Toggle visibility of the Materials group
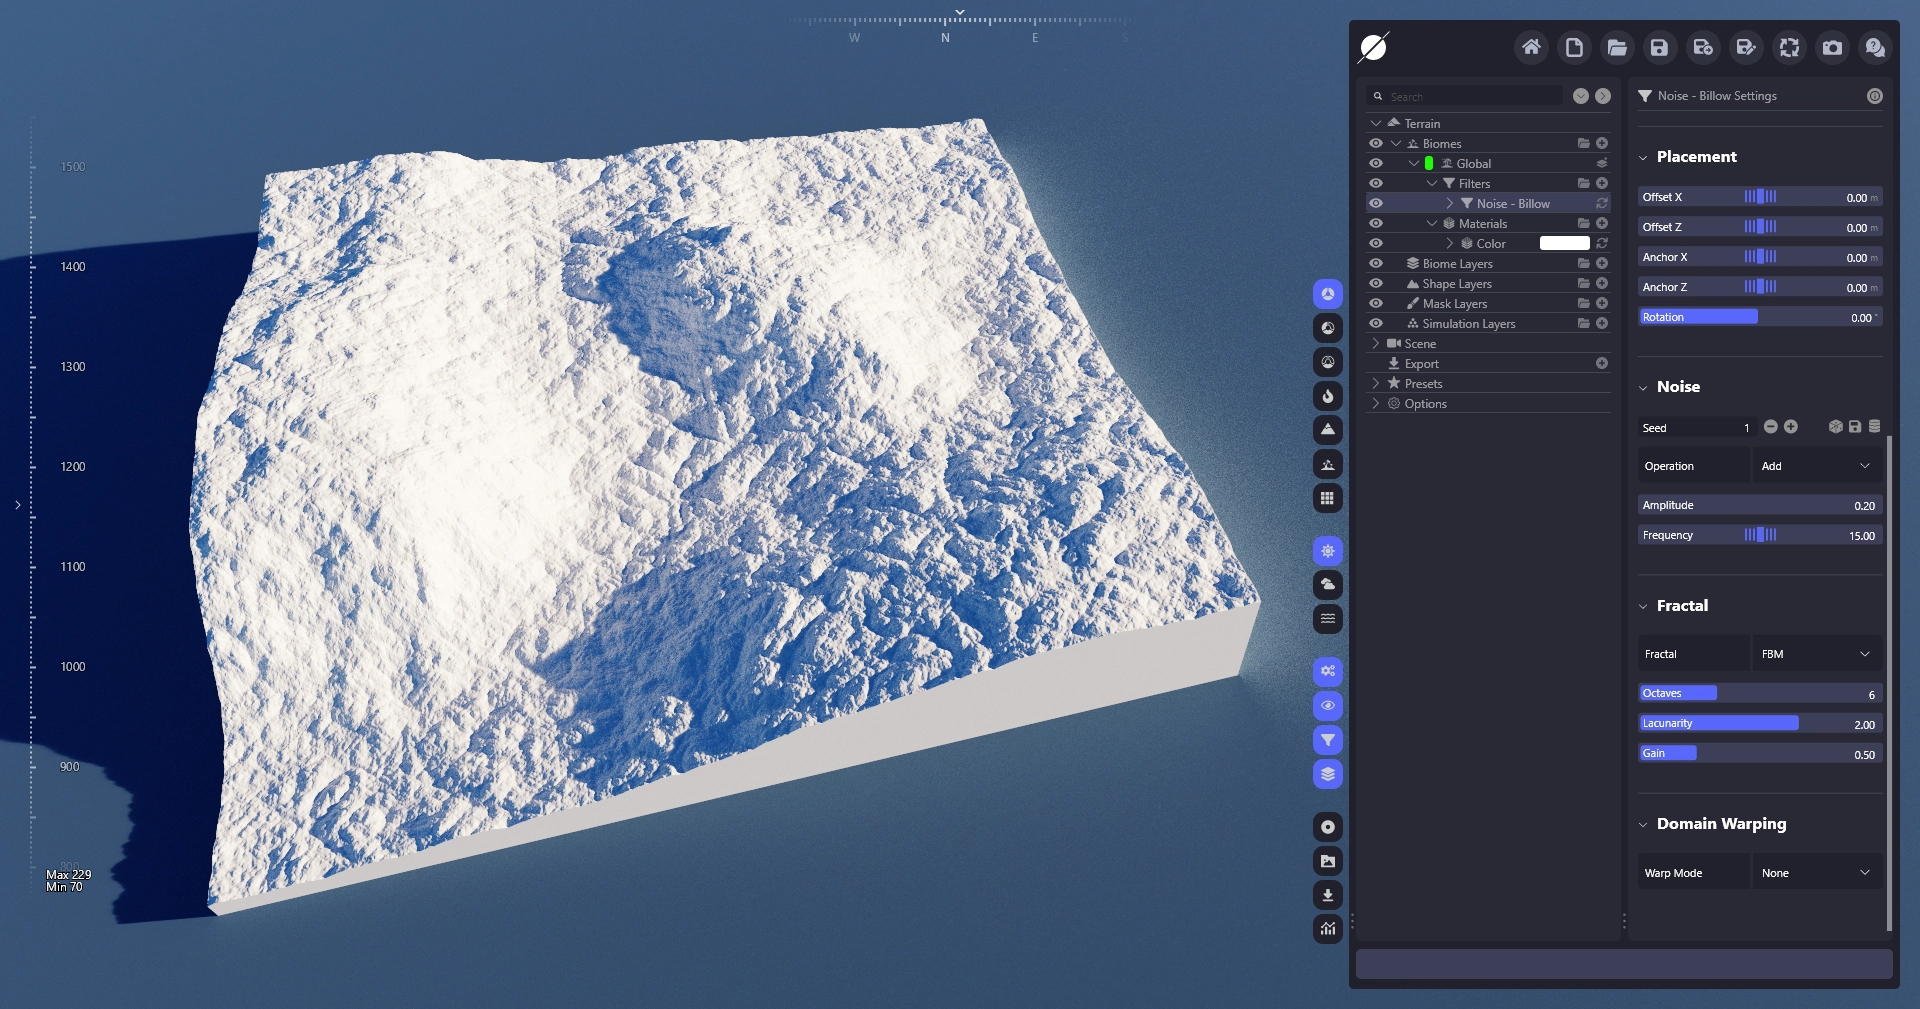 (1376, 224)
